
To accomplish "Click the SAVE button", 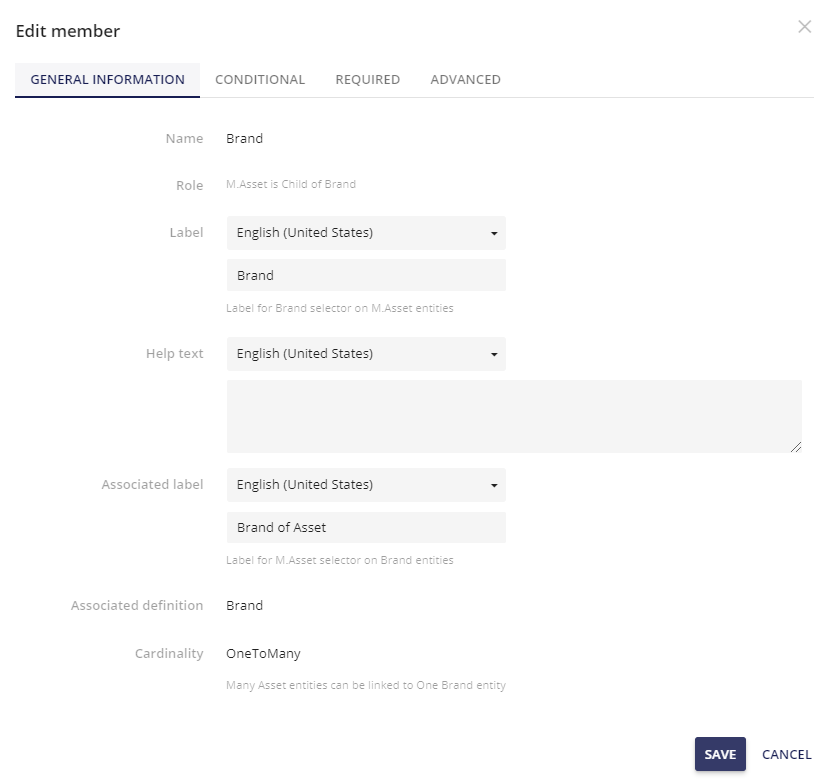I will coord(720,754).
